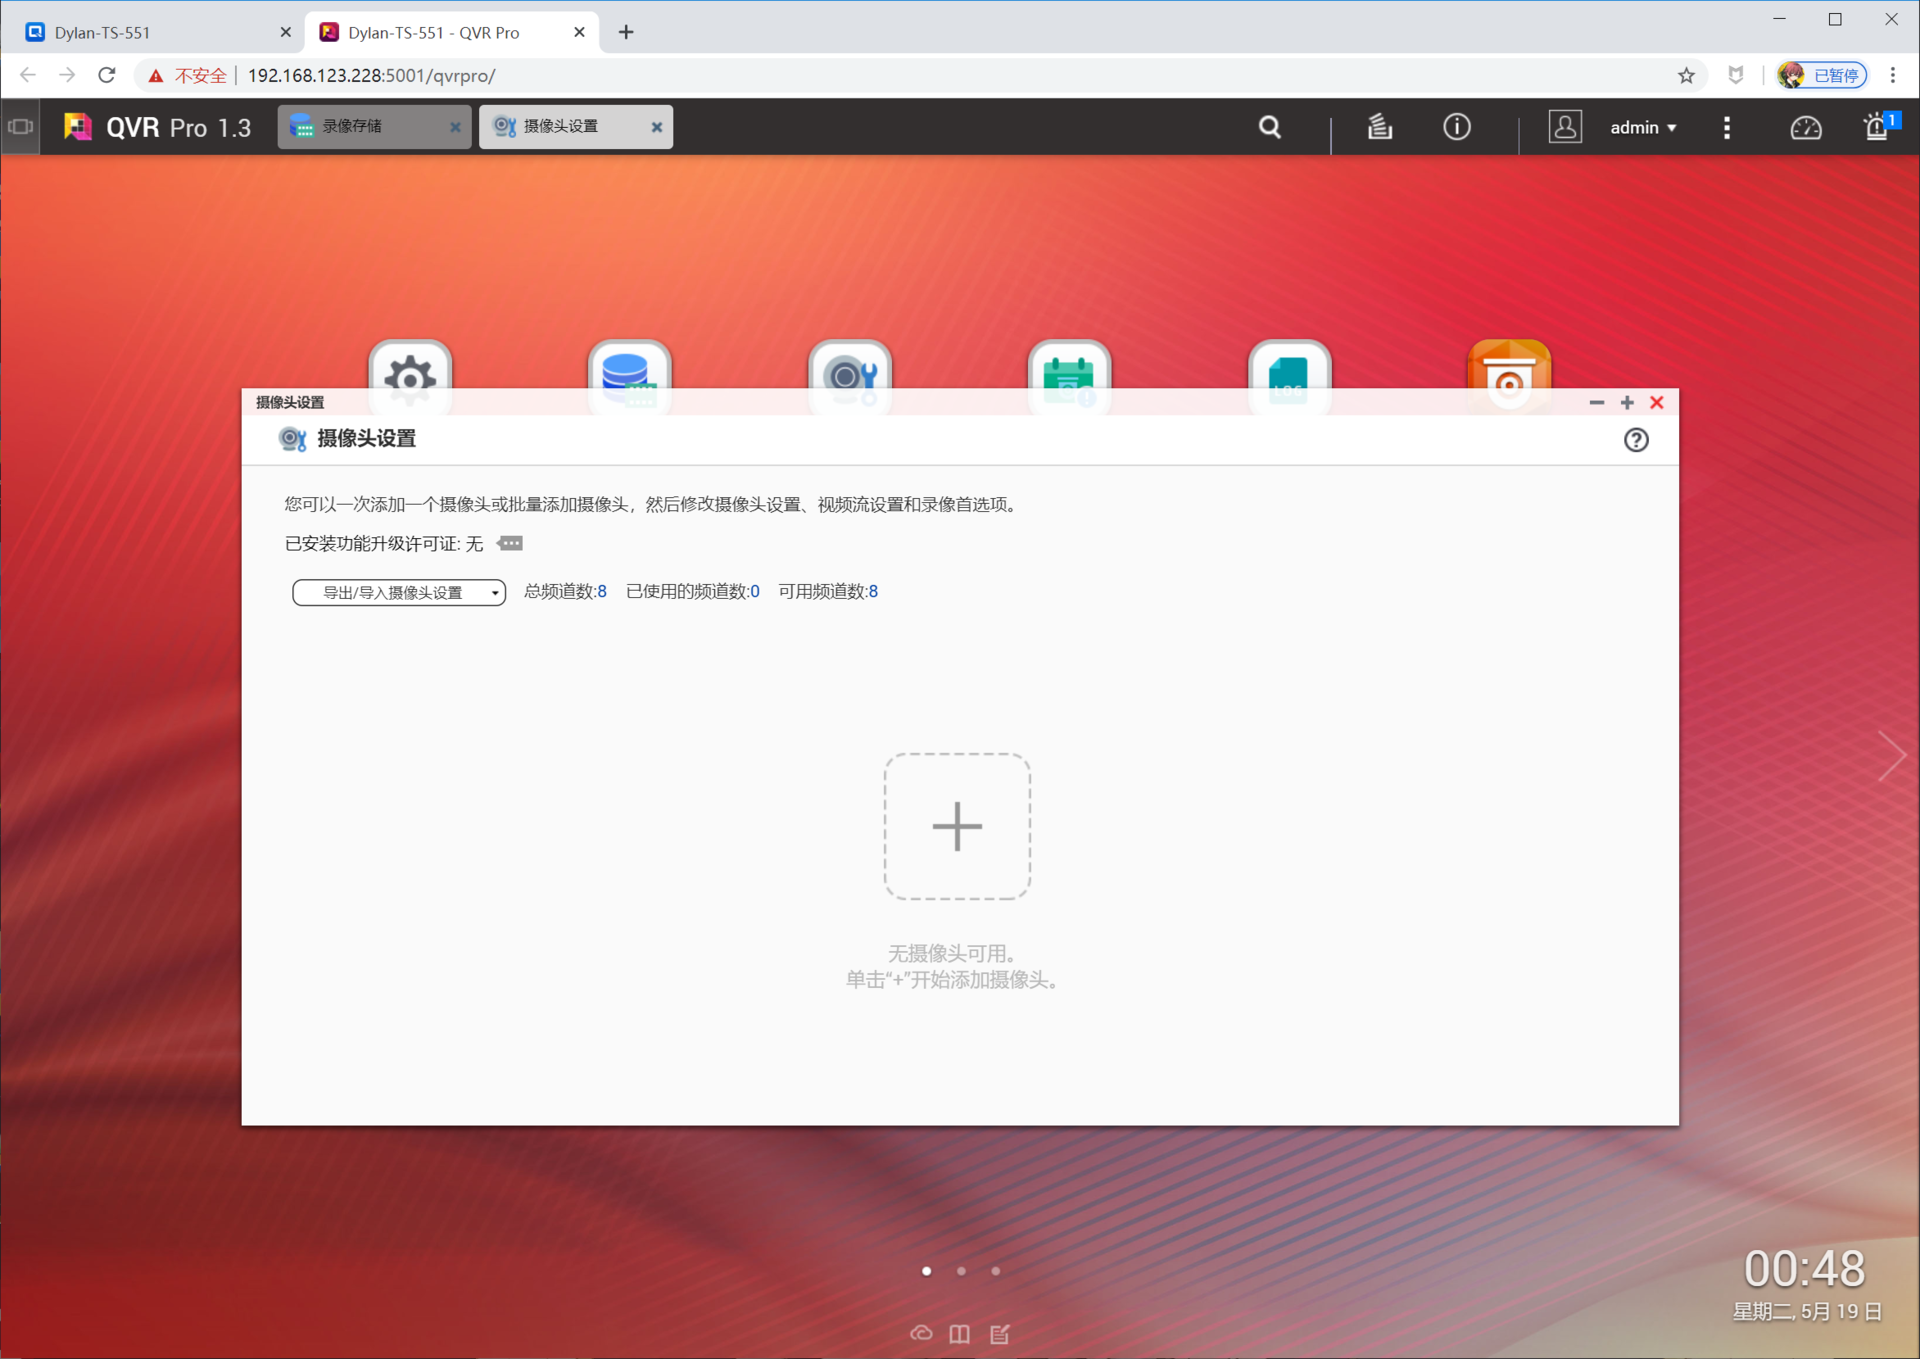Open the dashboard gauge icon

click(x=1805, y=128)
